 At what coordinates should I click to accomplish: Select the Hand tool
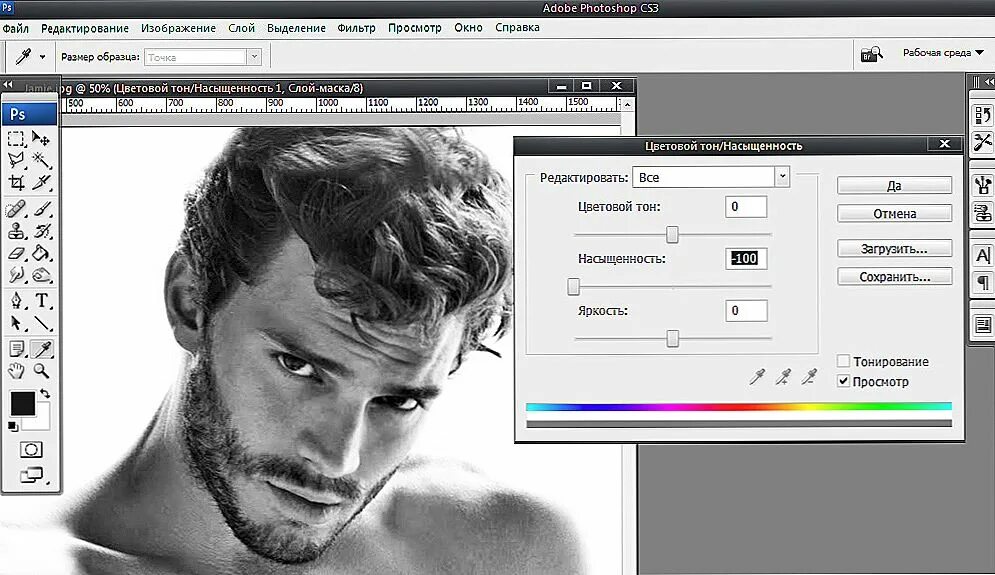[x=16, y=371]
